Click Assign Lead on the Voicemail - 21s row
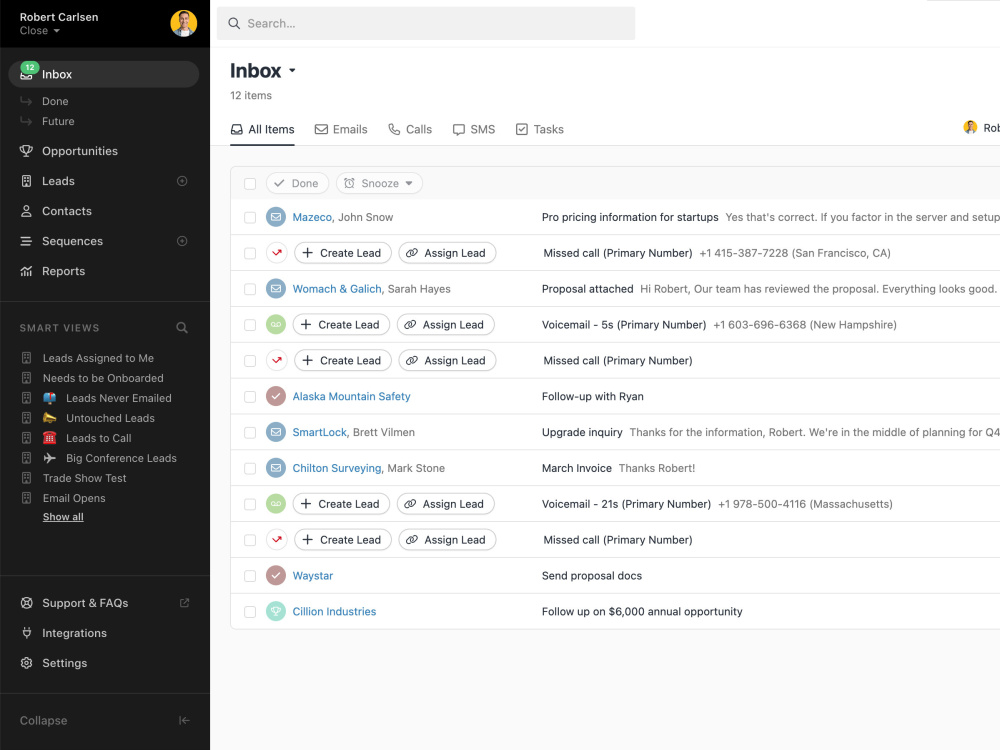 point(445,504)
